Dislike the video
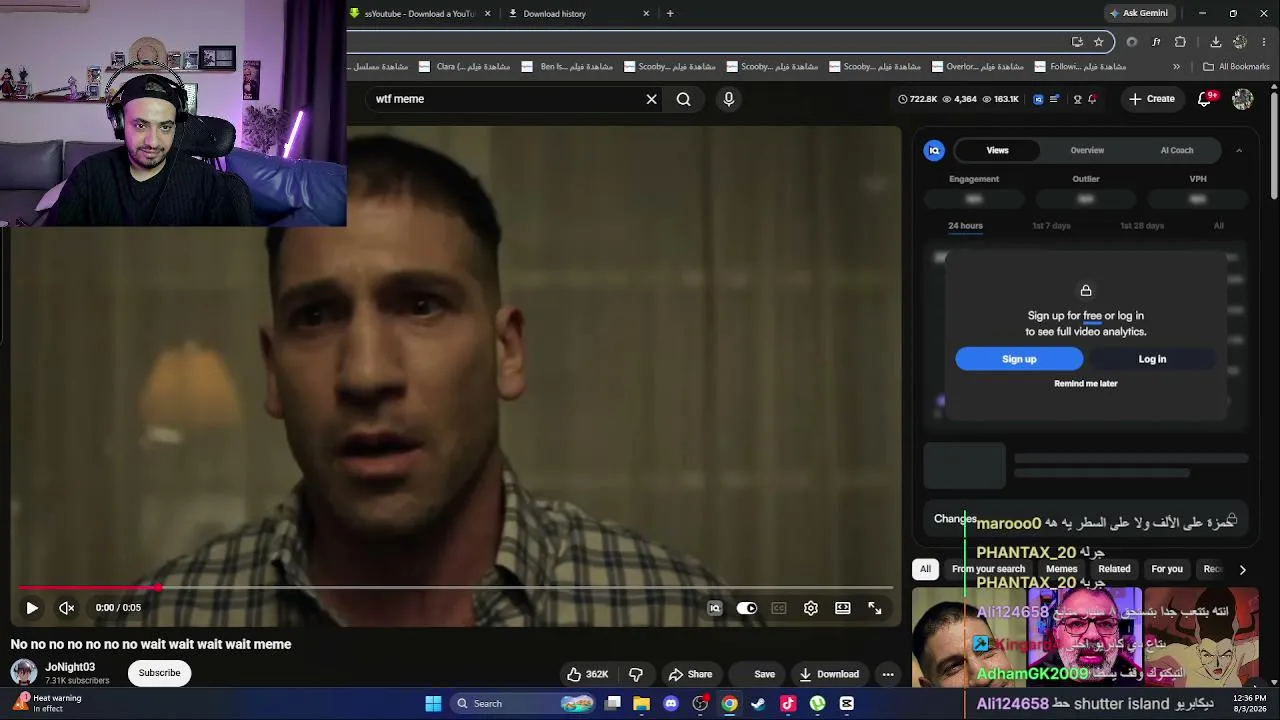Image resolution: width=1280 pixels, height=720 pixels. 636,674
